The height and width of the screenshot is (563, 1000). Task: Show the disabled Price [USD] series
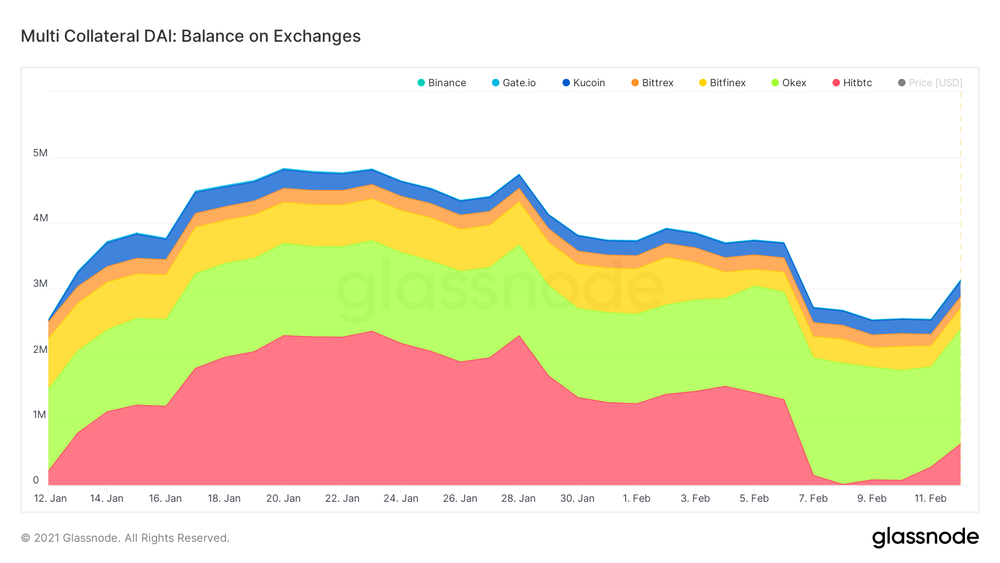(936, 83)
